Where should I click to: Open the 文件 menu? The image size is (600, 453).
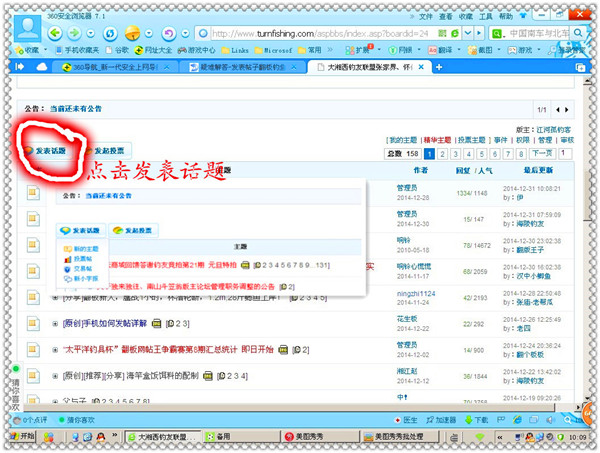426,16
